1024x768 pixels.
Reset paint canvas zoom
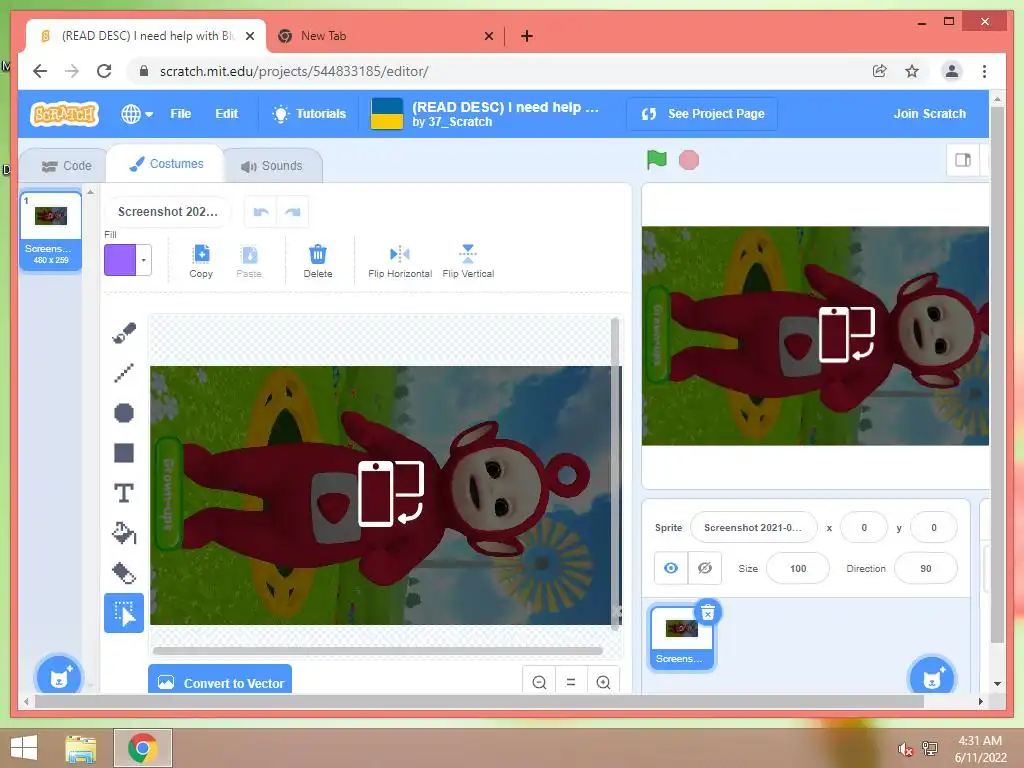(x=571, y=682)
